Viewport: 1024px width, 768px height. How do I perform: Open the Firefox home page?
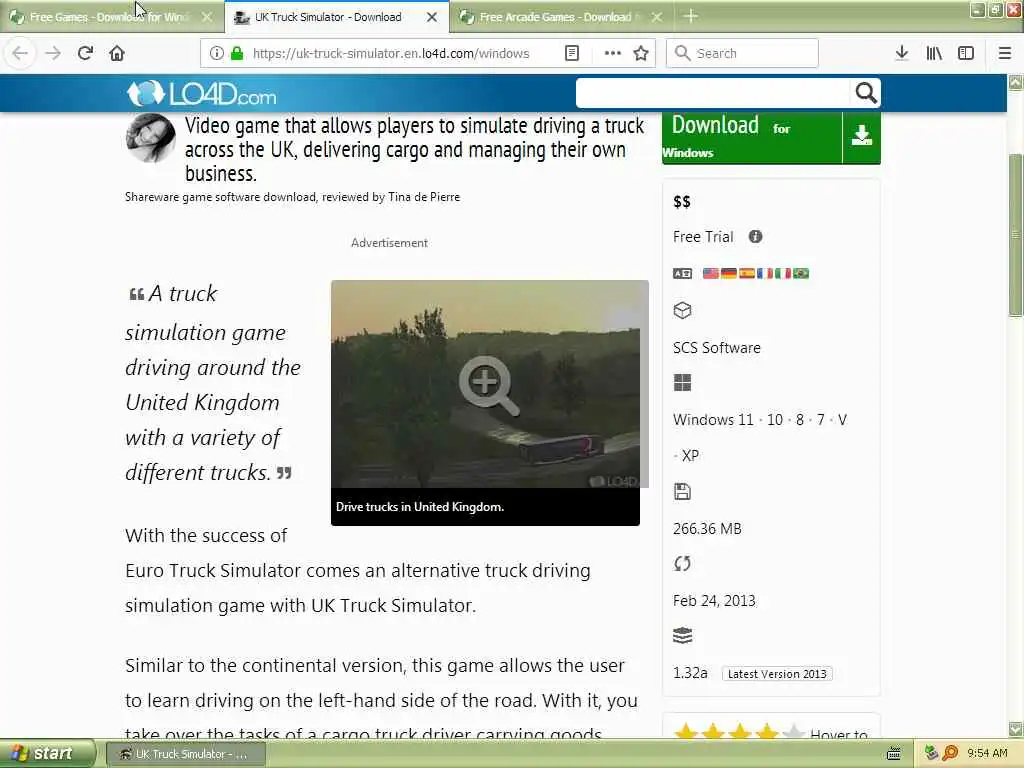[117, 53]
